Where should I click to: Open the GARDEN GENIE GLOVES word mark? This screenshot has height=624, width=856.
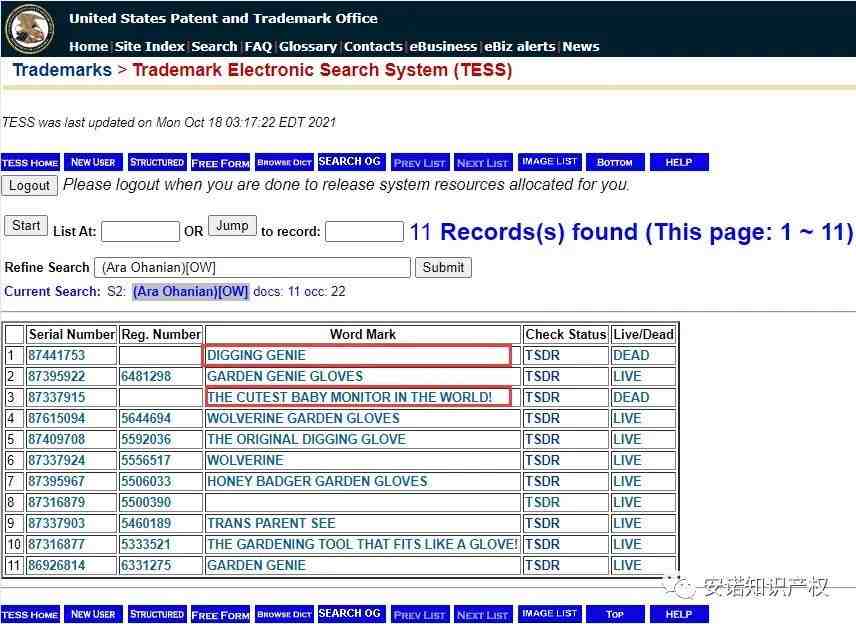(285, 376)
